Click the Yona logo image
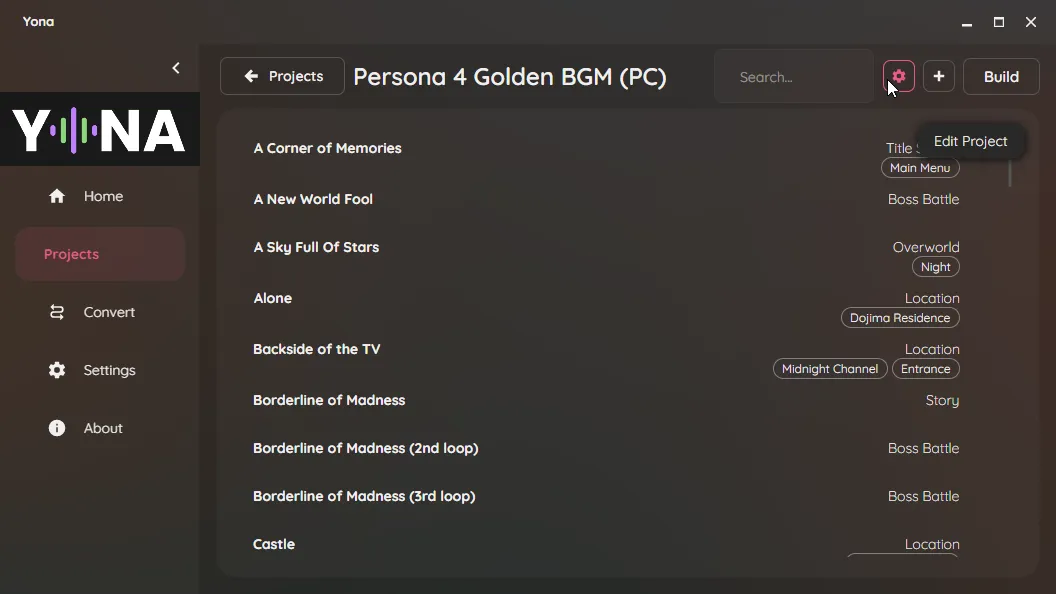Image resolution: width=1056 pixels, height=594 pixels. (100, 129)
